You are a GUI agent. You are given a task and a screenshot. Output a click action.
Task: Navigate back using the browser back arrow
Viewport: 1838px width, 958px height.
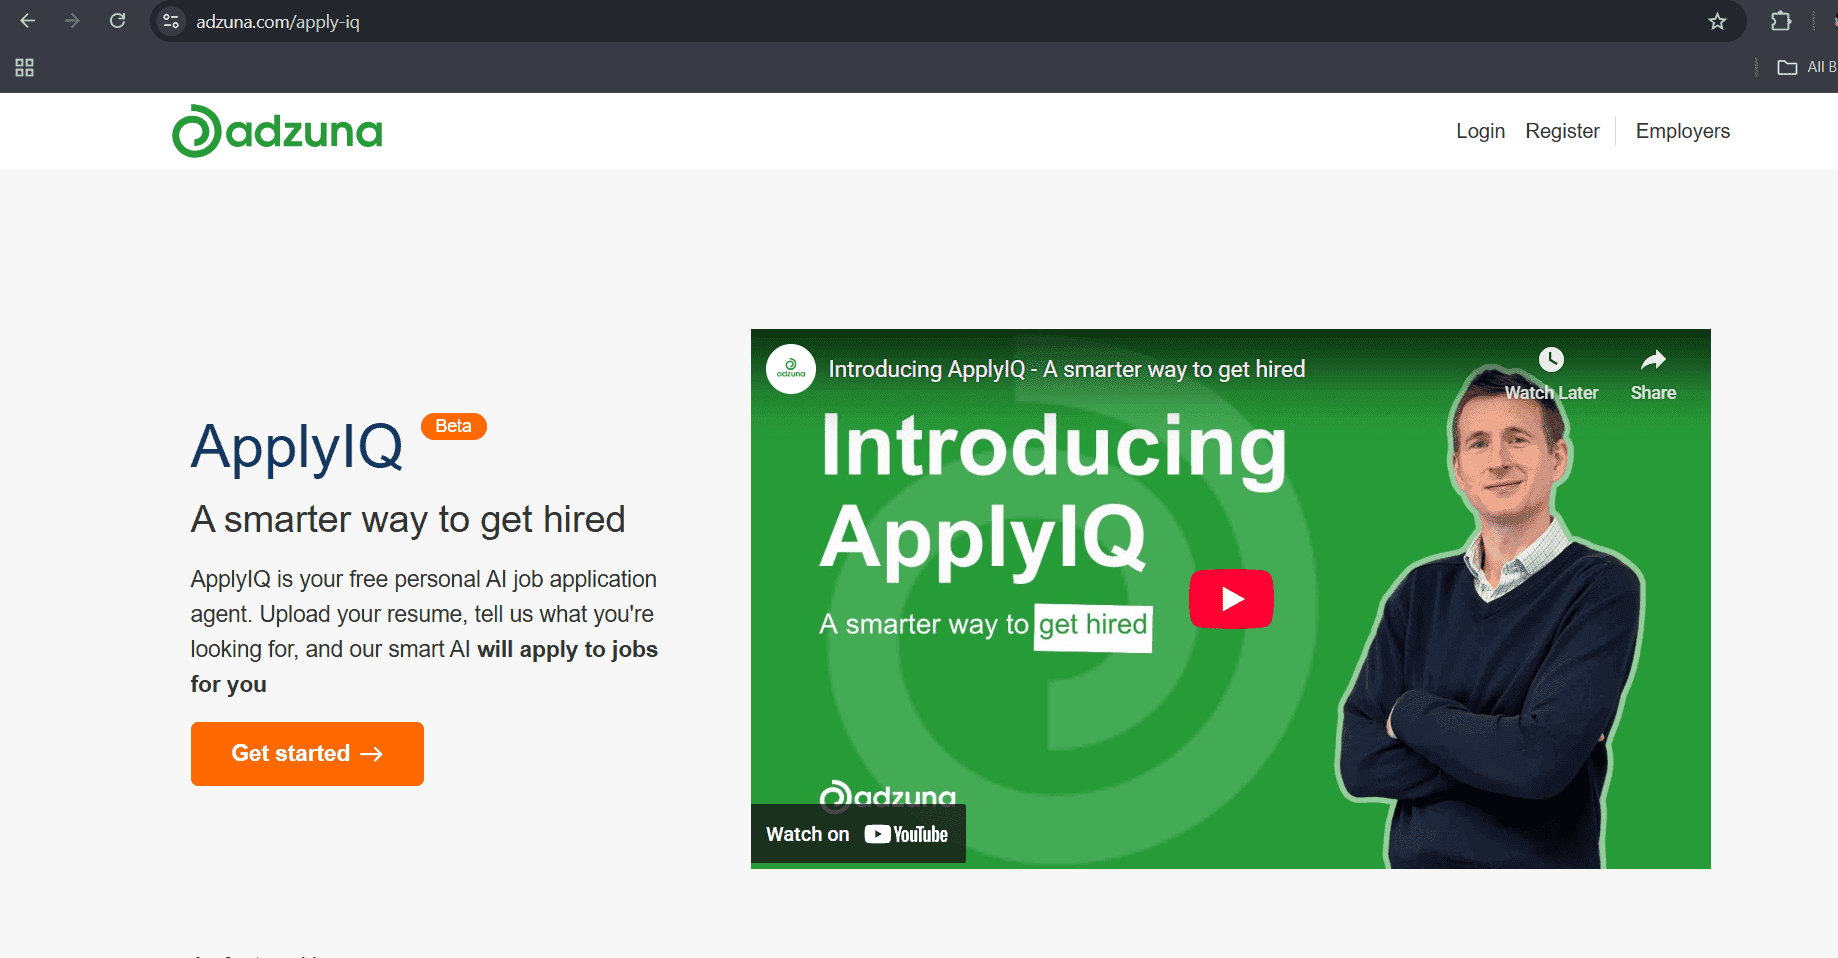[27, 20]
